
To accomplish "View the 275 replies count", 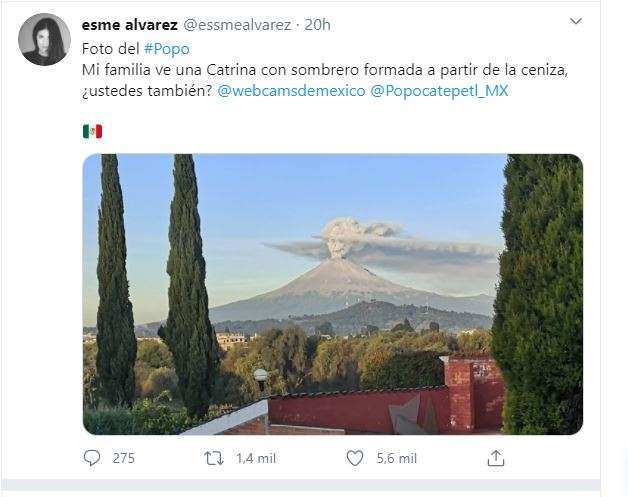I will (123, 458).
